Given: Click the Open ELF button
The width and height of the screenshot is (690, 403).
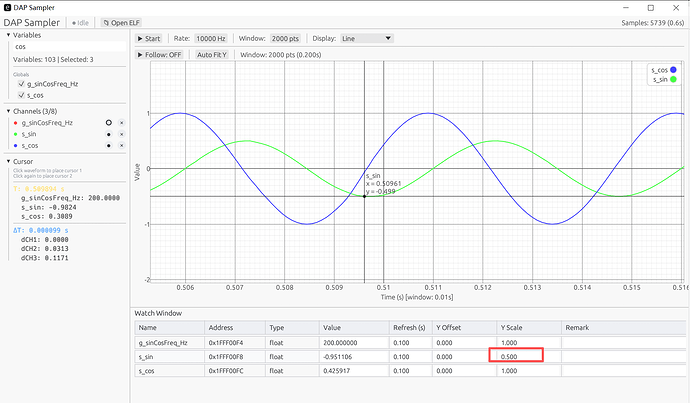Looking at the screenshot, I should tap(121, 22).
